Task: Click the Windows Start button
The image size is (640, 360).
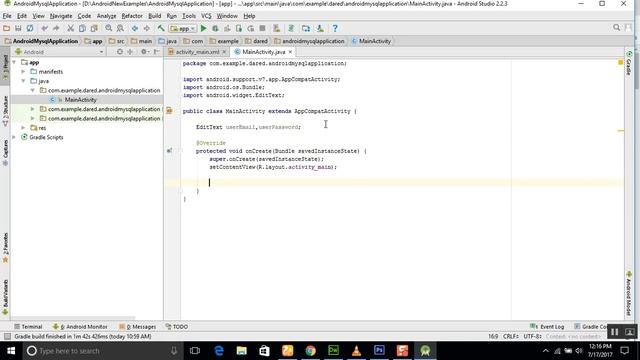Action: [11, 351]
